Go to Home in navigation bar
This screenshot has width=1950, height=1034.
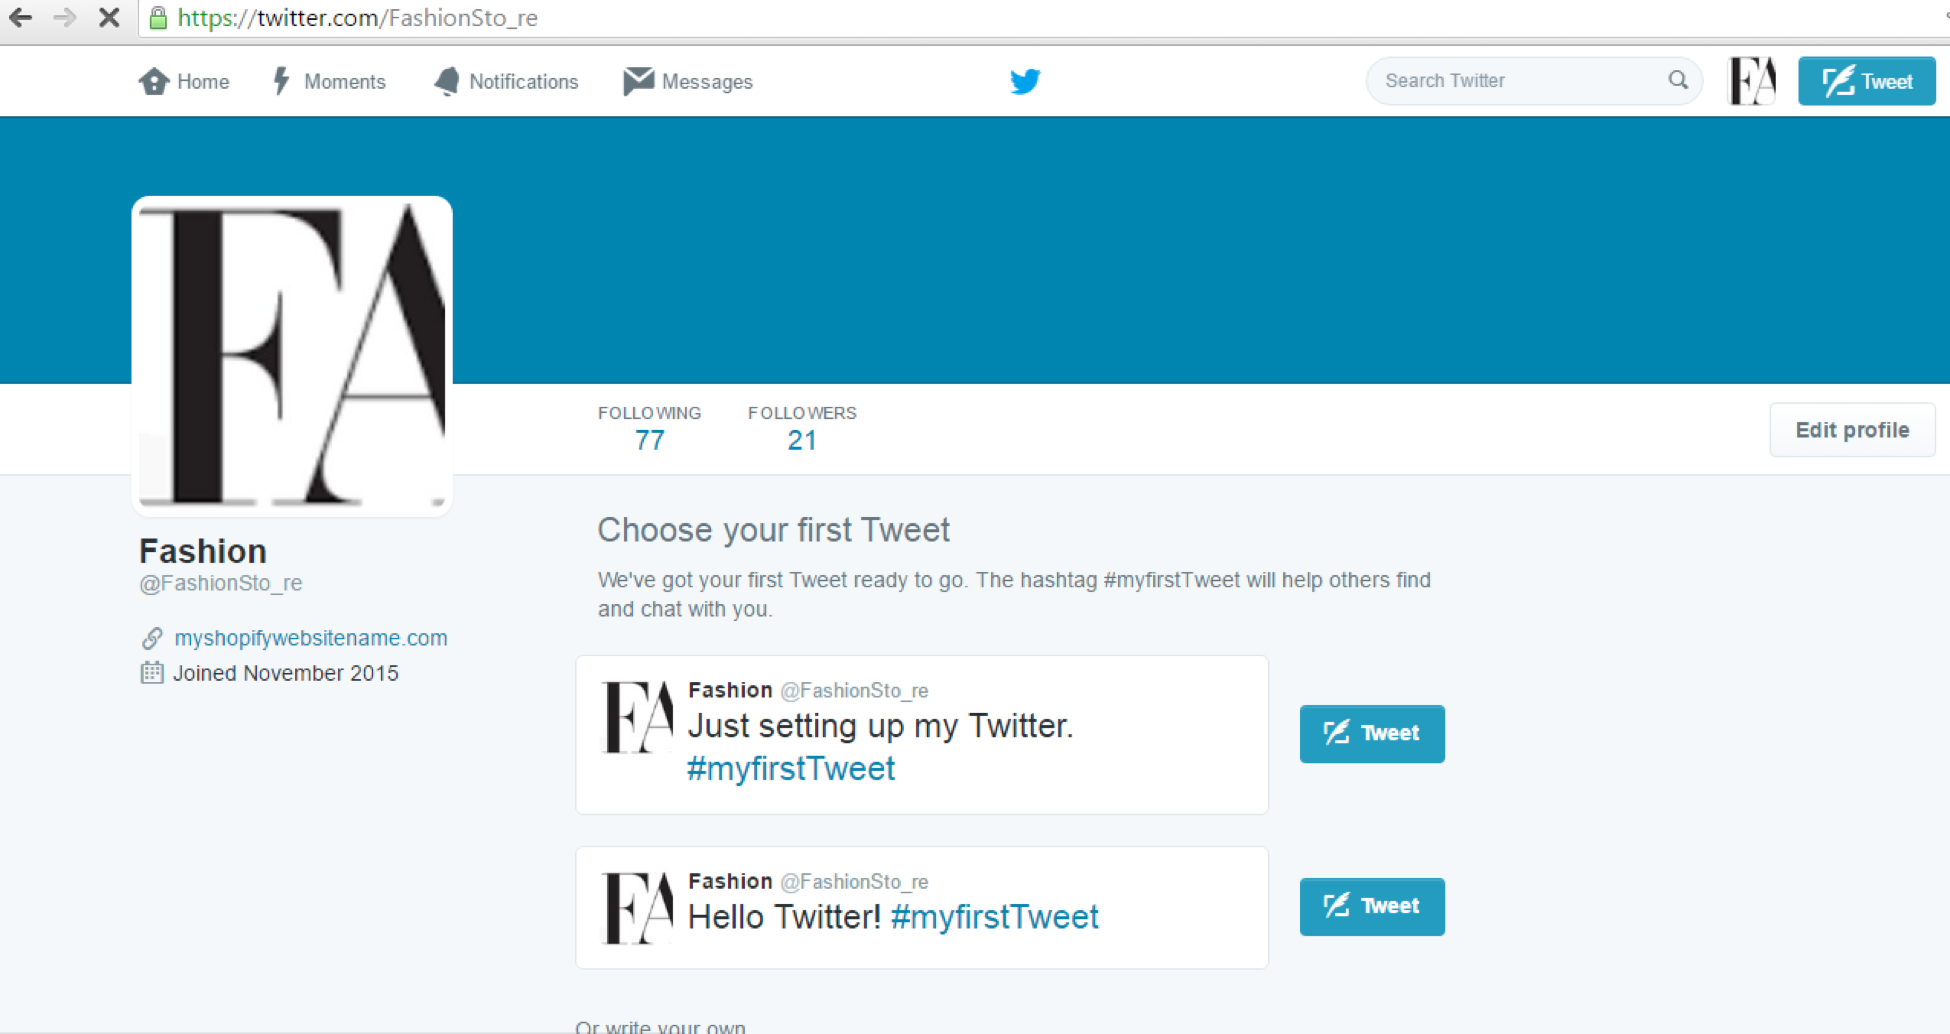(184, 81)
